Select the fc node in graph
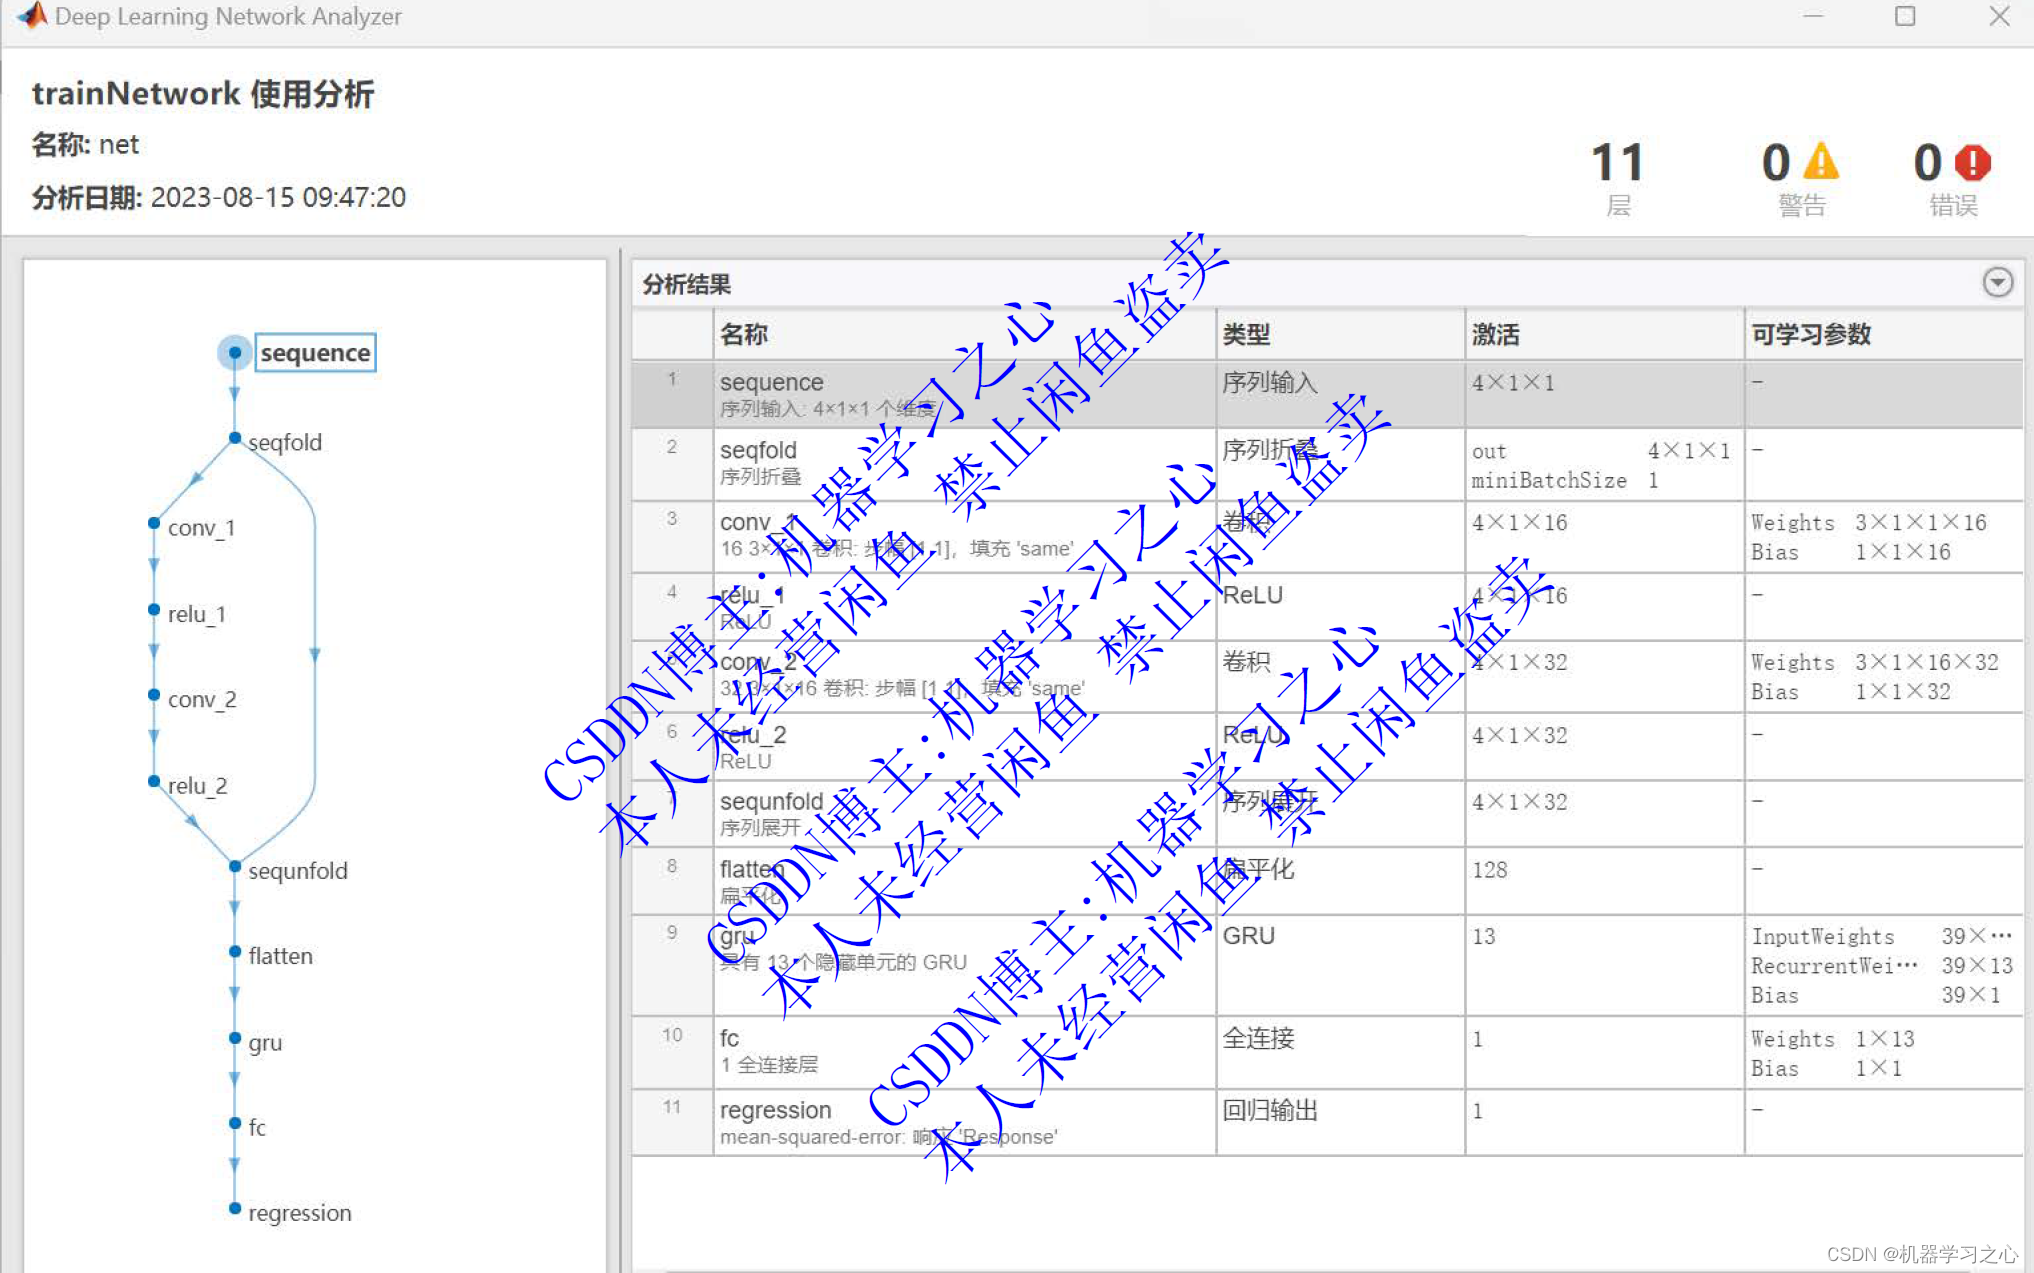Viewport: 2034px width, 1273px height. click(x=235, y=1123)
